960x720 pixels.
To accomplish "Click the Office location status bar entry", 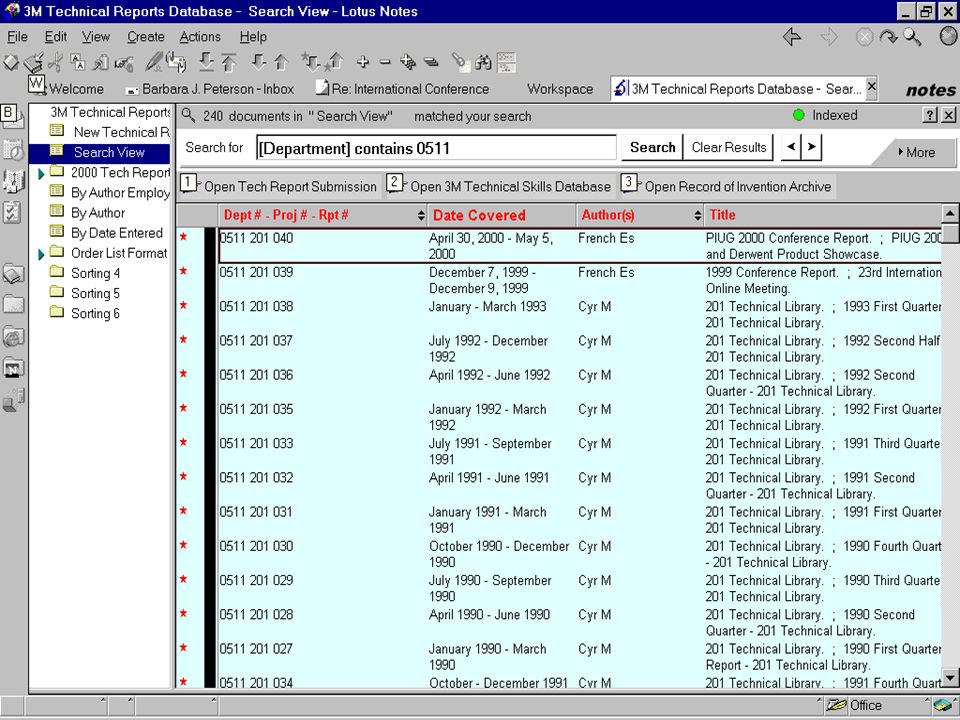I will coord(865,705).
